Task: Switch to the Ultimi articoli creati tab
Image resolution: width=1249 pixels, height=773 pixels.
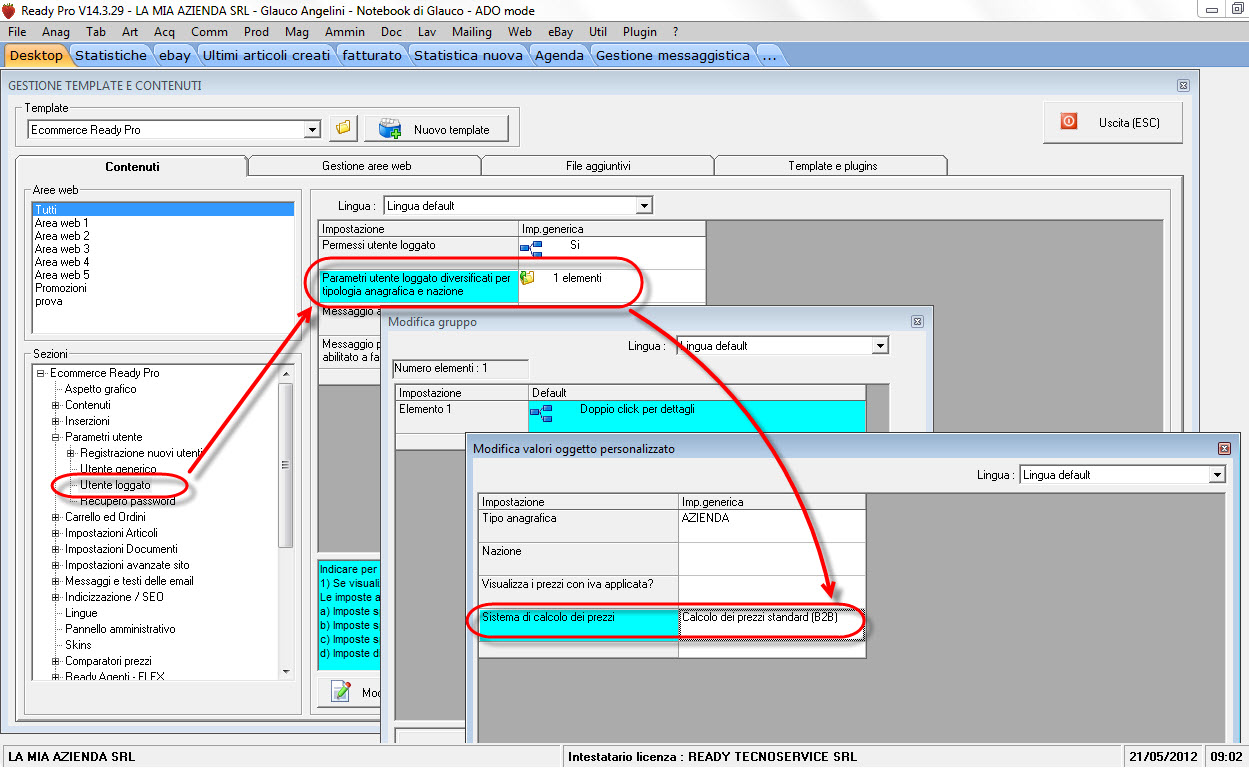Action: pyautogui.click(x=266, y=55)
